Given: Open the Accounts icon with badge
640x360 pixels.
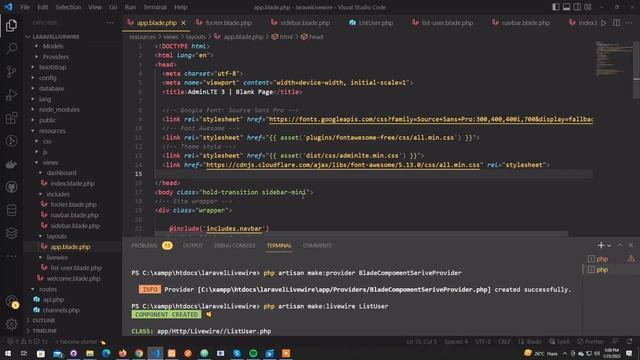Looking at the screenshot, I should (11, 301).
